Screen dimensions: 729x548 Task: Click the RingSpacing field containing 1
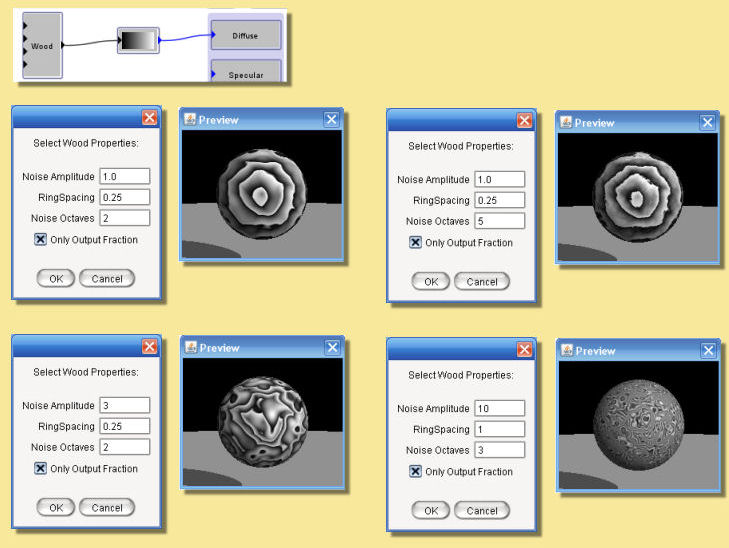point(500,430)
